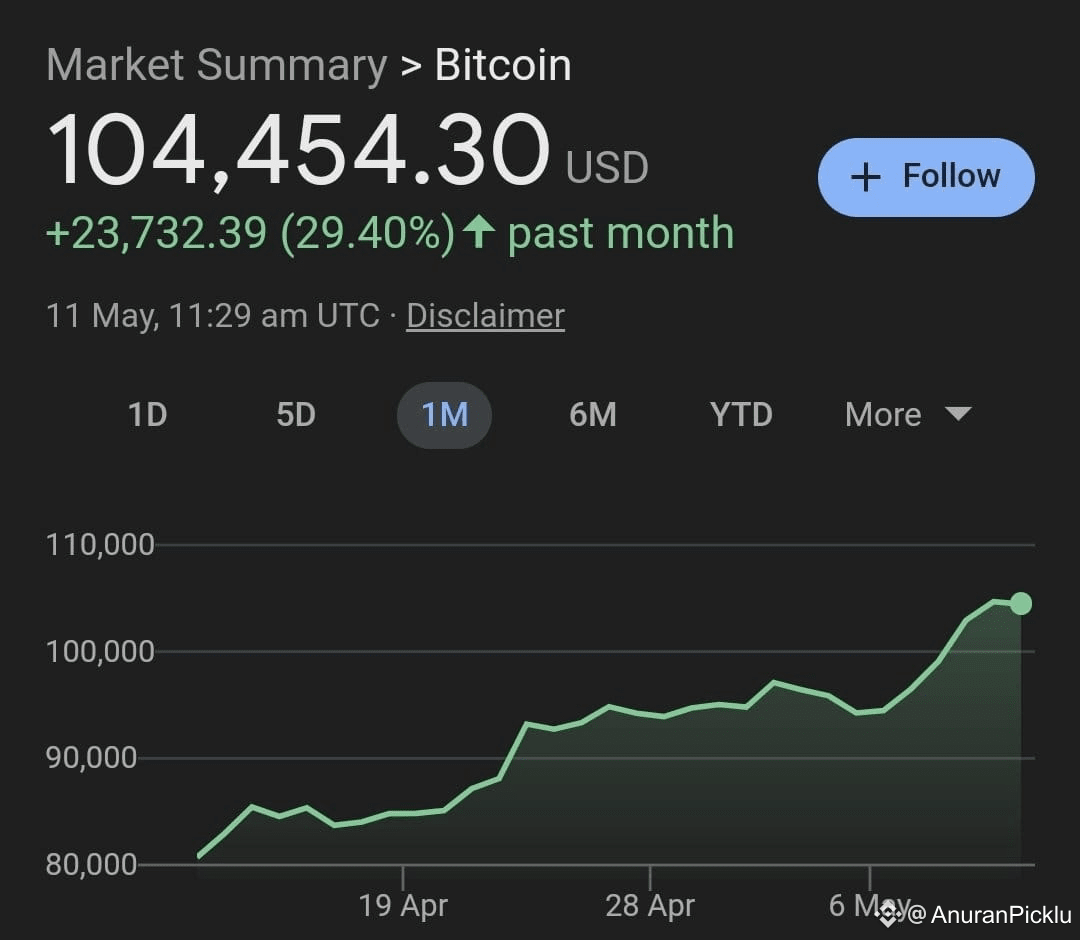Go back to Market Summary
1080x940 pixels.
217,66
